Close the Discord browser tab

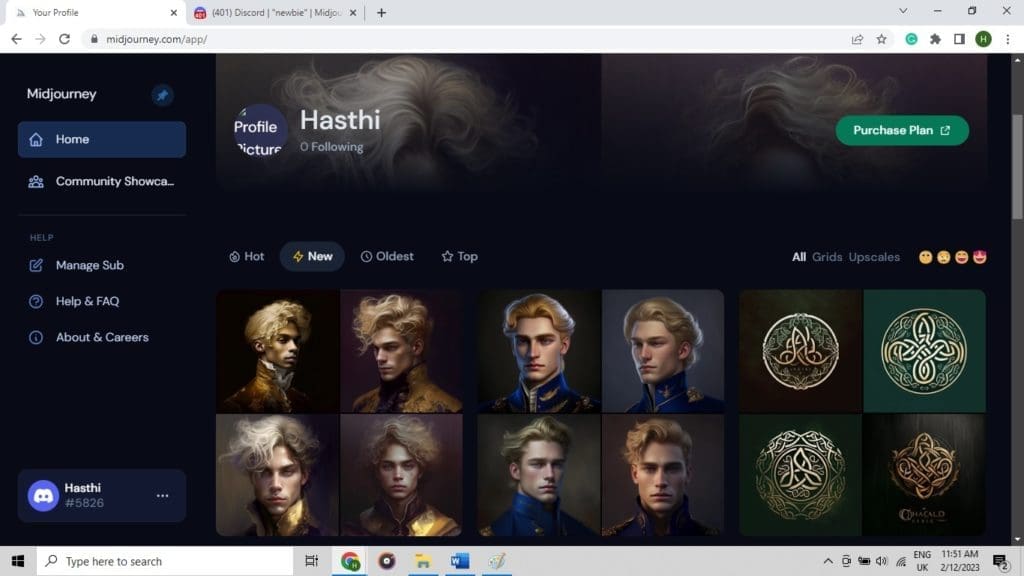(x=353, y=12)
